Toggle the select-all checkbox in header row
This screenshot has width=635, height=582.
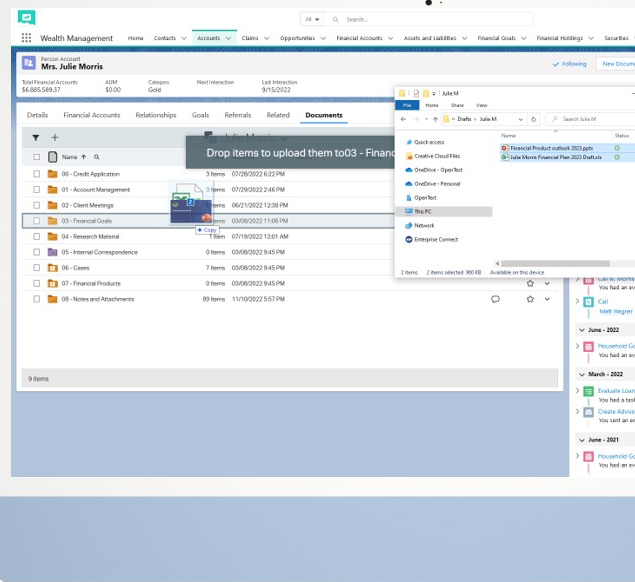click(37, 157)
